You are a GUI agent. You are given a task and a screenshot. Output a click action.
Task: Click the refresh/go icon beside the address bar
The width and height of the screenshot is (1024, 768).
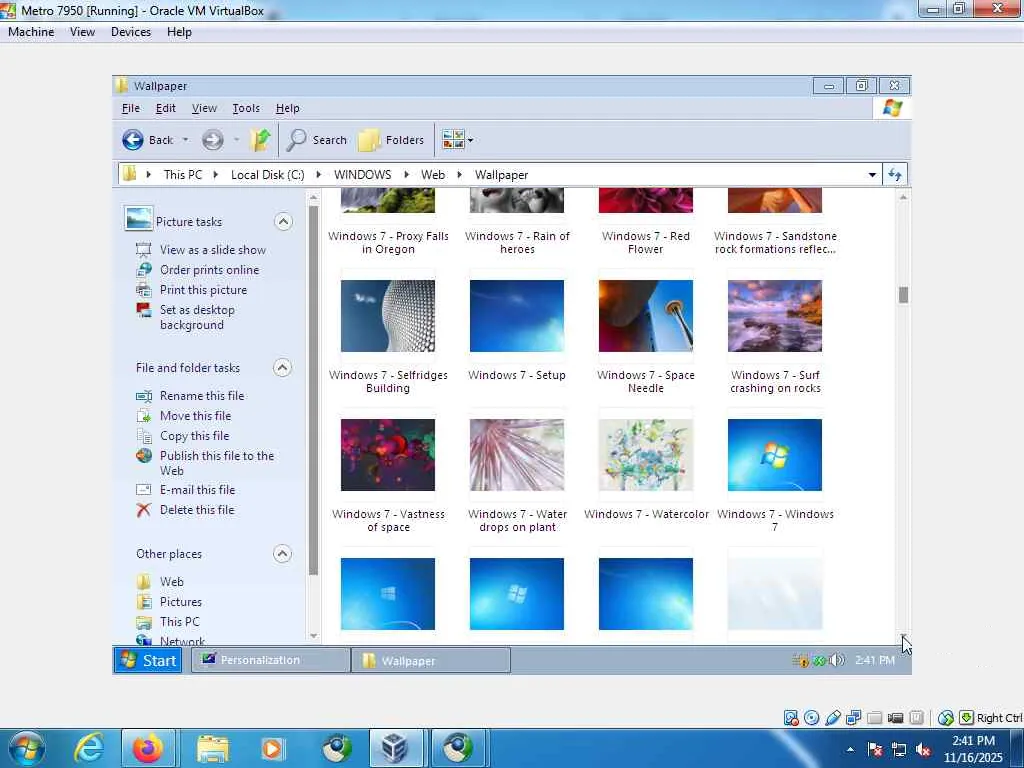coord(895,175)
